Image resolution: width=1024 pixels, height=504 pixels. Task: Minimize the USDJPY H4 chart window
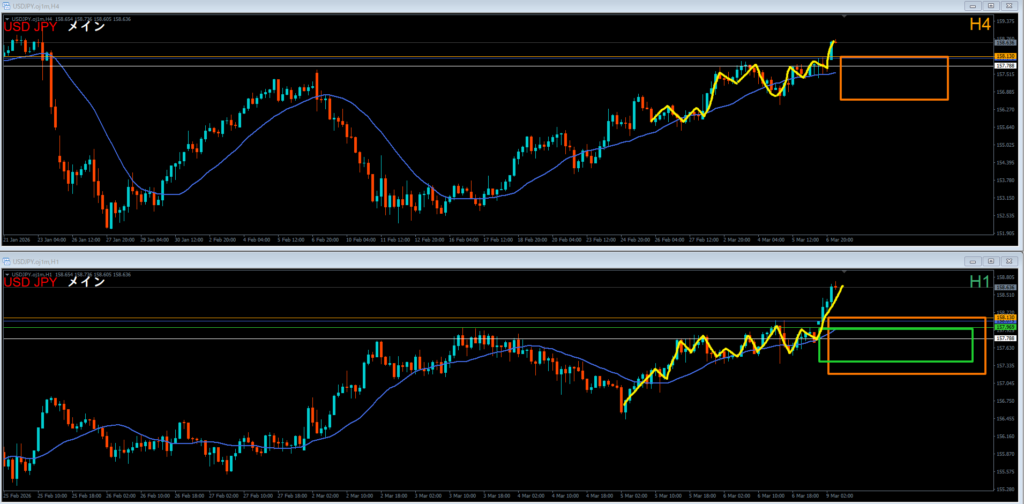pyautogui.click(x=973, y=6)
